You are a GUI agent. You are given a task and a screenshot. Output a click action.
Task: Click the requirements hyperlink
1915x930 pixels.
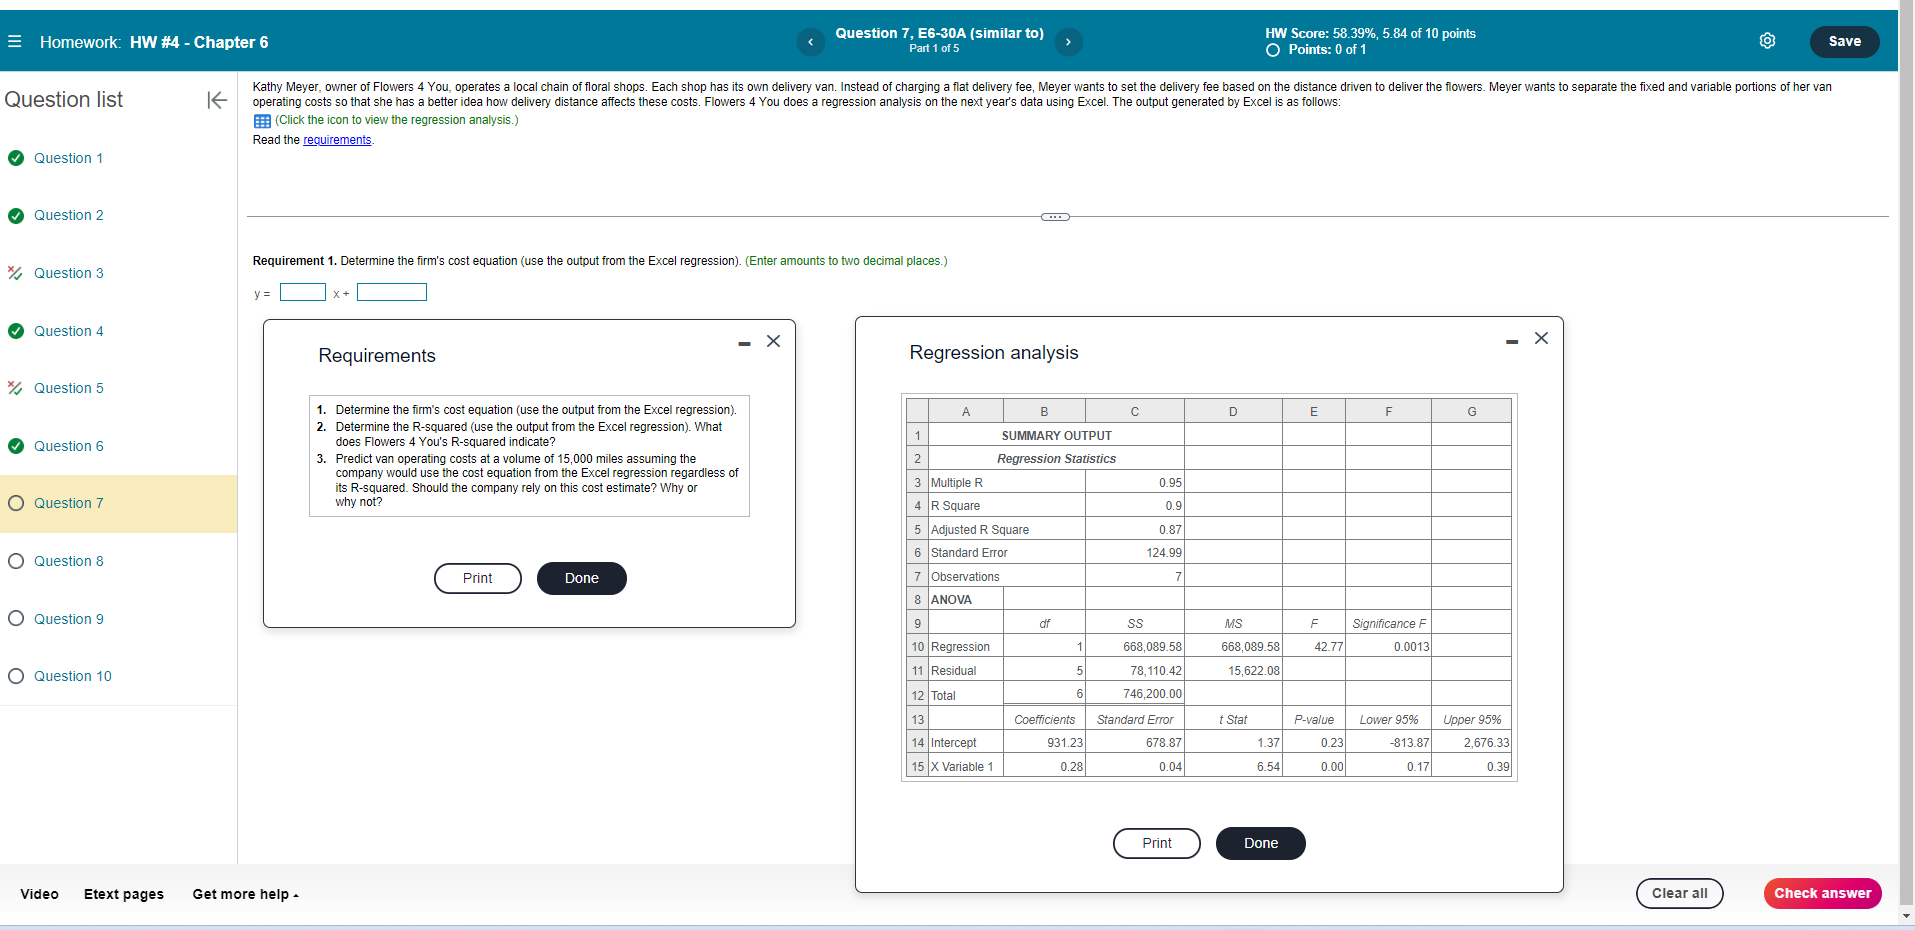pyautogui.click(x=337, y=140)
